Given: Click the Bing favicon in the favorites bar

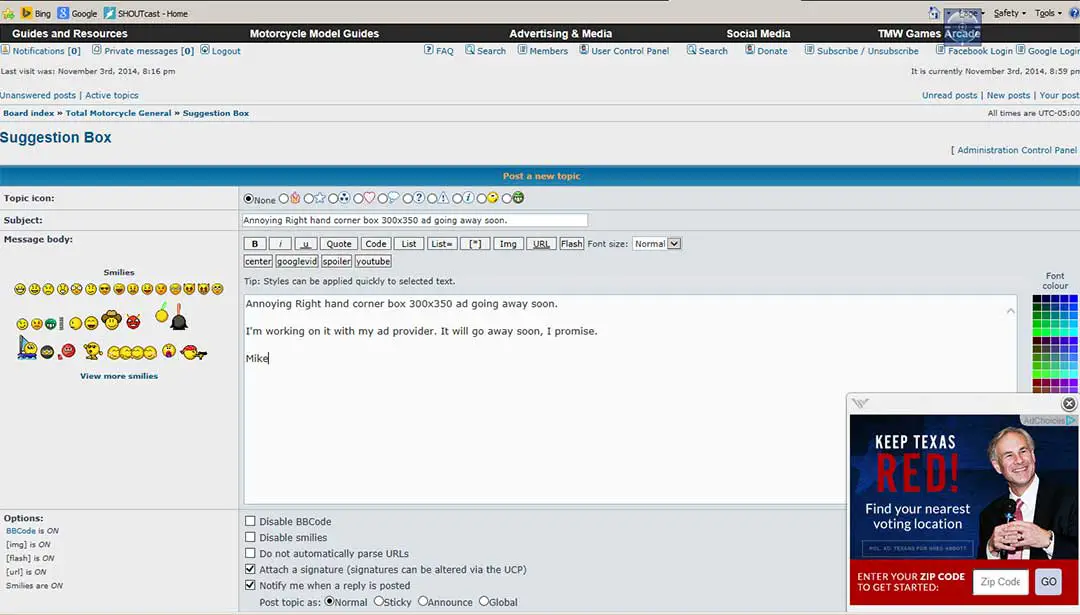Looking at the screenshot, I should pos(27,13).
